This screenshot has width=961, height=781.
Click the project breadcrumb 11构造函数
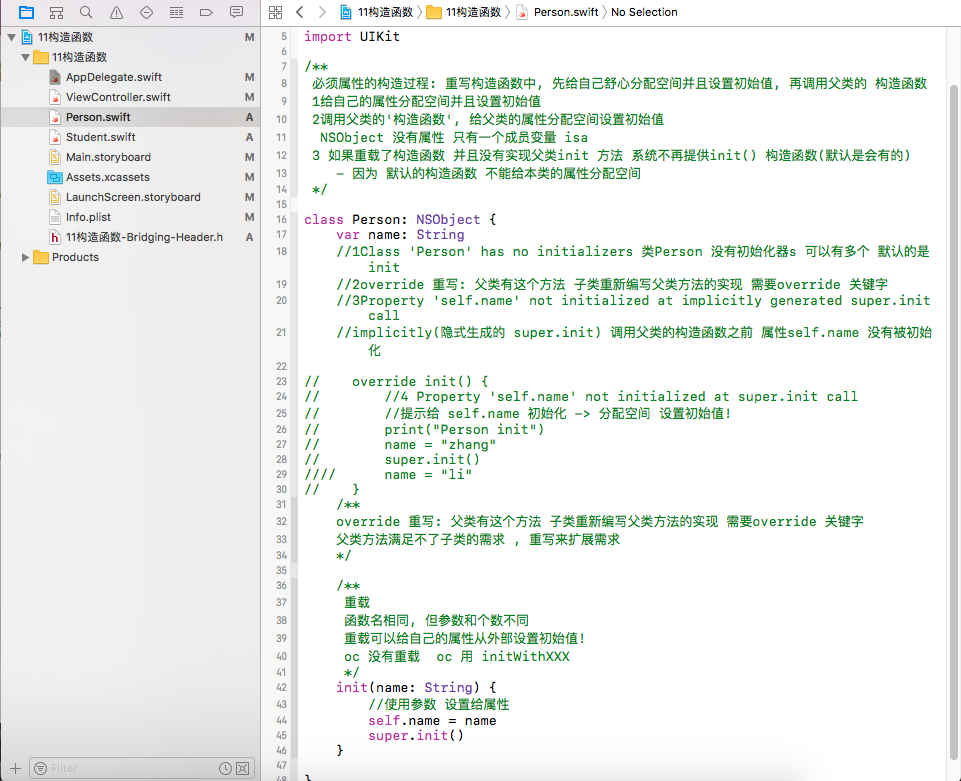tap(378, 12)
